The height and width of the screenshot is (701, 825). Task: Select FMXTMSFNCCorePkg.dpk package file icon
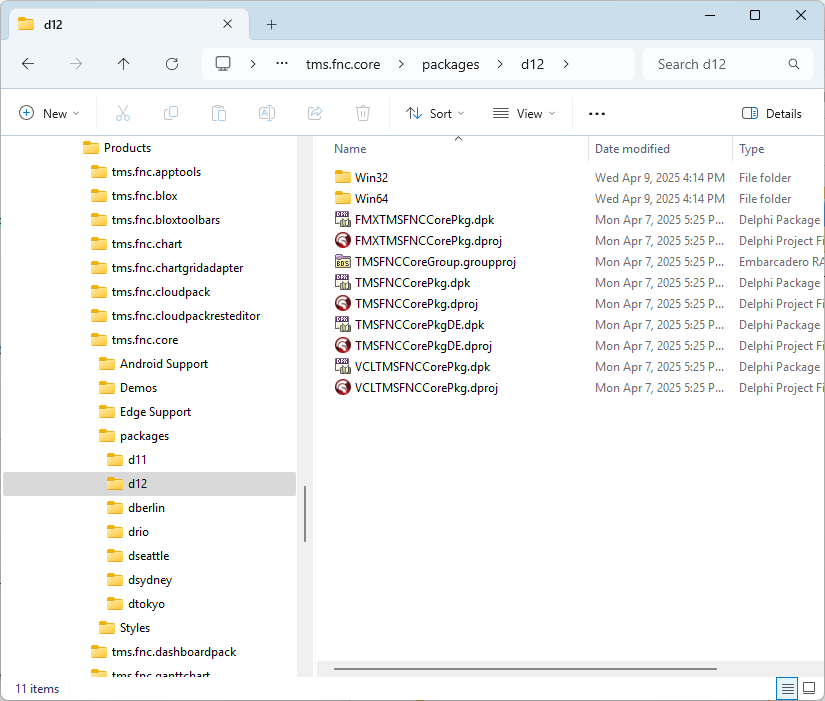[x=343, y=219]
